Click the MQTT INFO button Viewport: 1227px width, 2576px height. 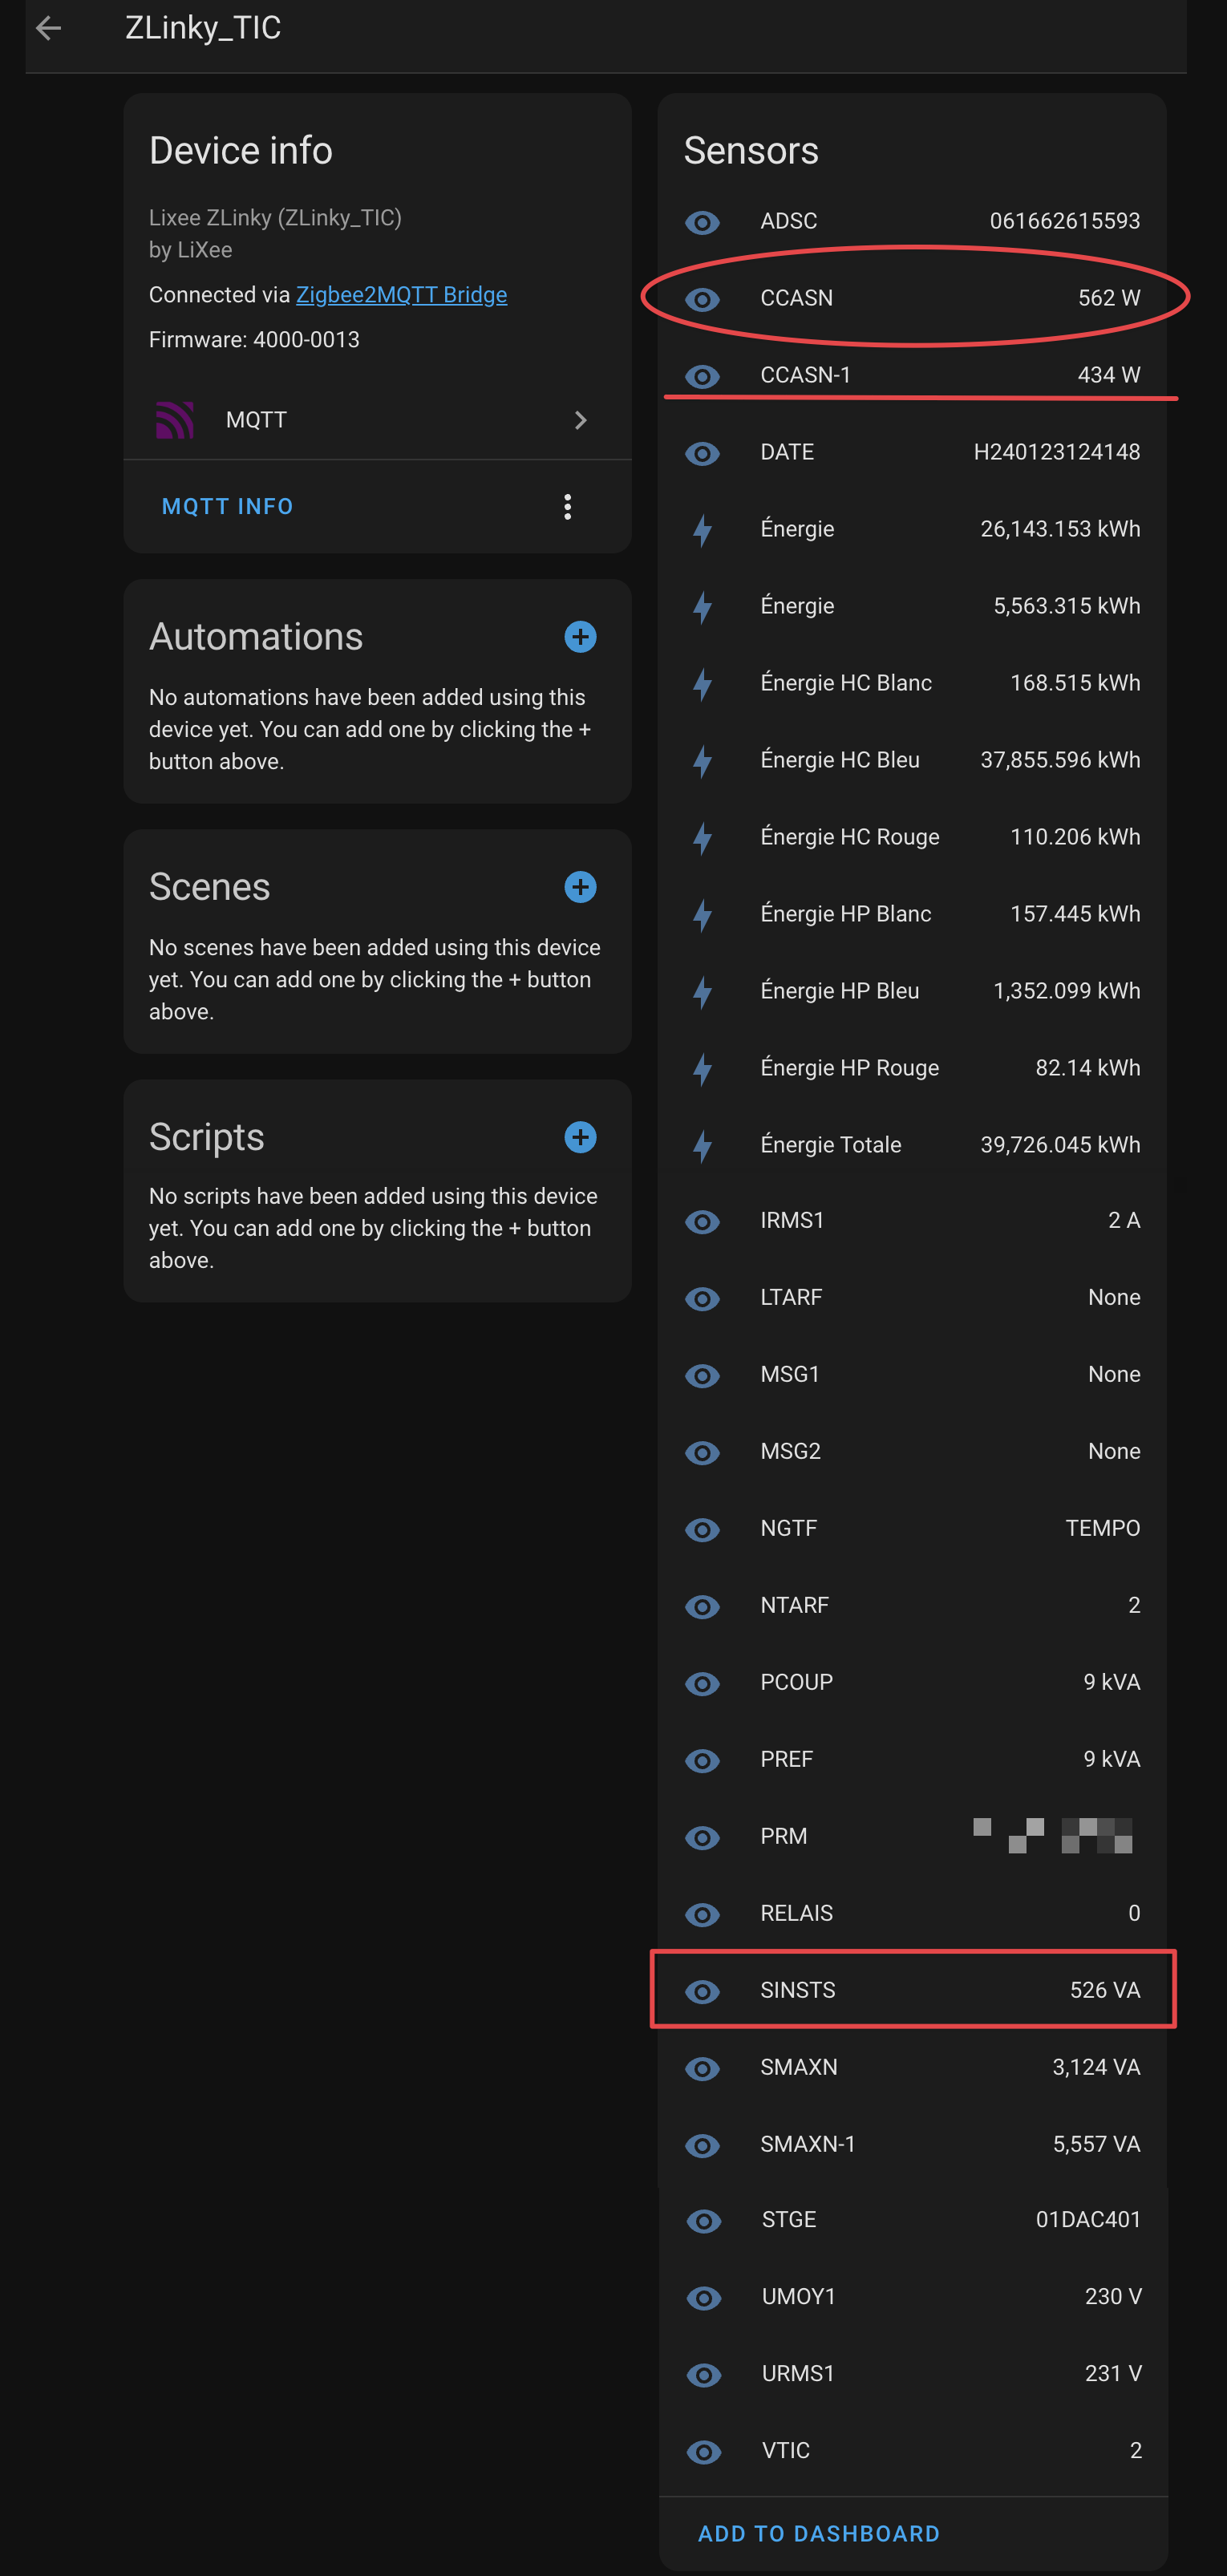pos(228,507)
